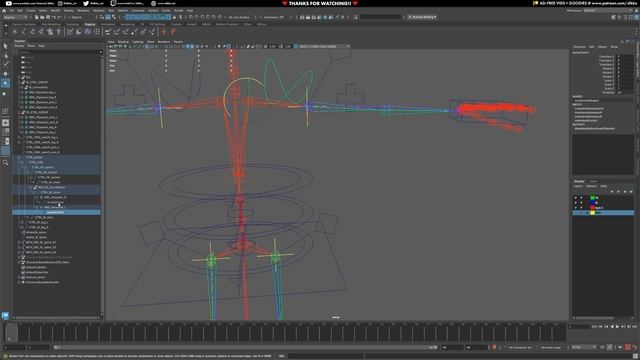Click the Maya logo icon bottom-left

click(x=5, y=316)
